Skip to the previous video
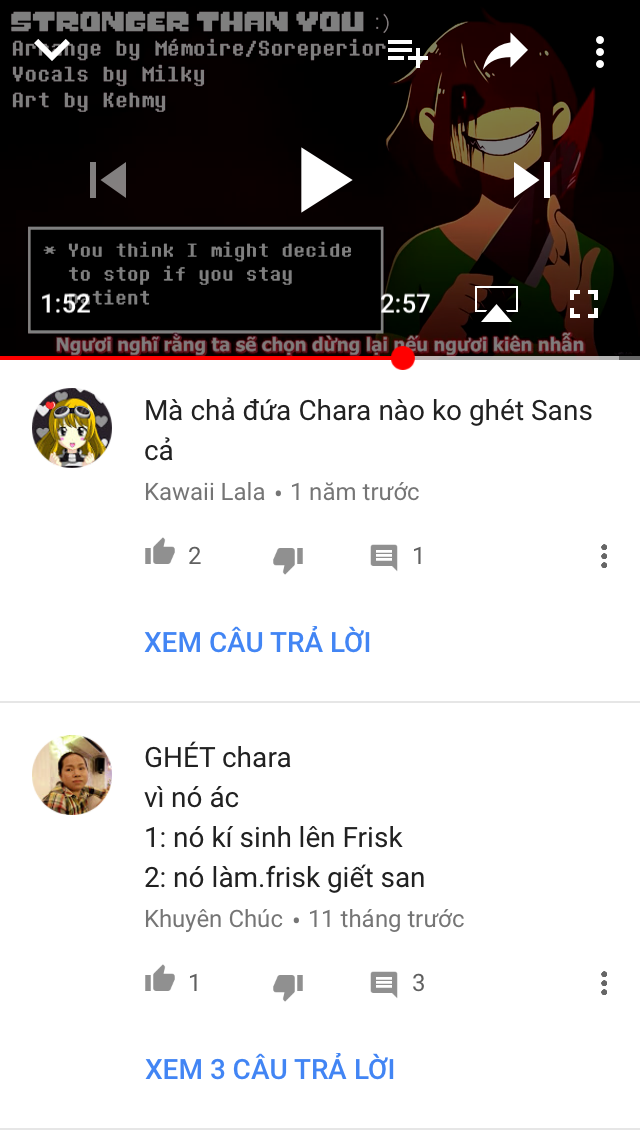The width and height of the screenshot is (640, 1136). pos(108,180)
